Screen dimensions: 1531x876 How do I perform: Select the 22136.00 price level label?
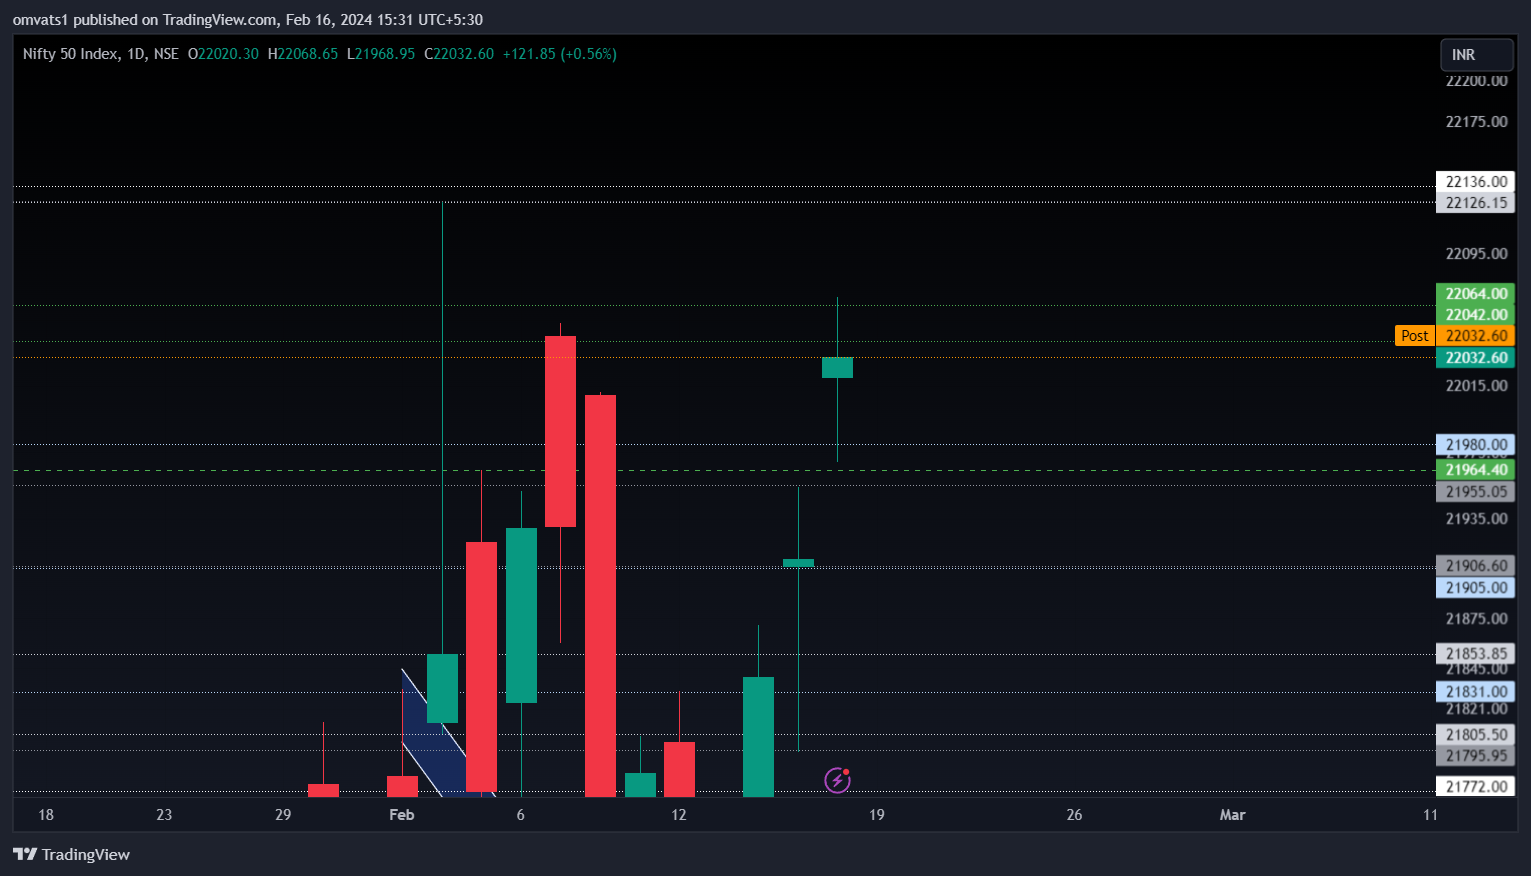(1475, 181)
